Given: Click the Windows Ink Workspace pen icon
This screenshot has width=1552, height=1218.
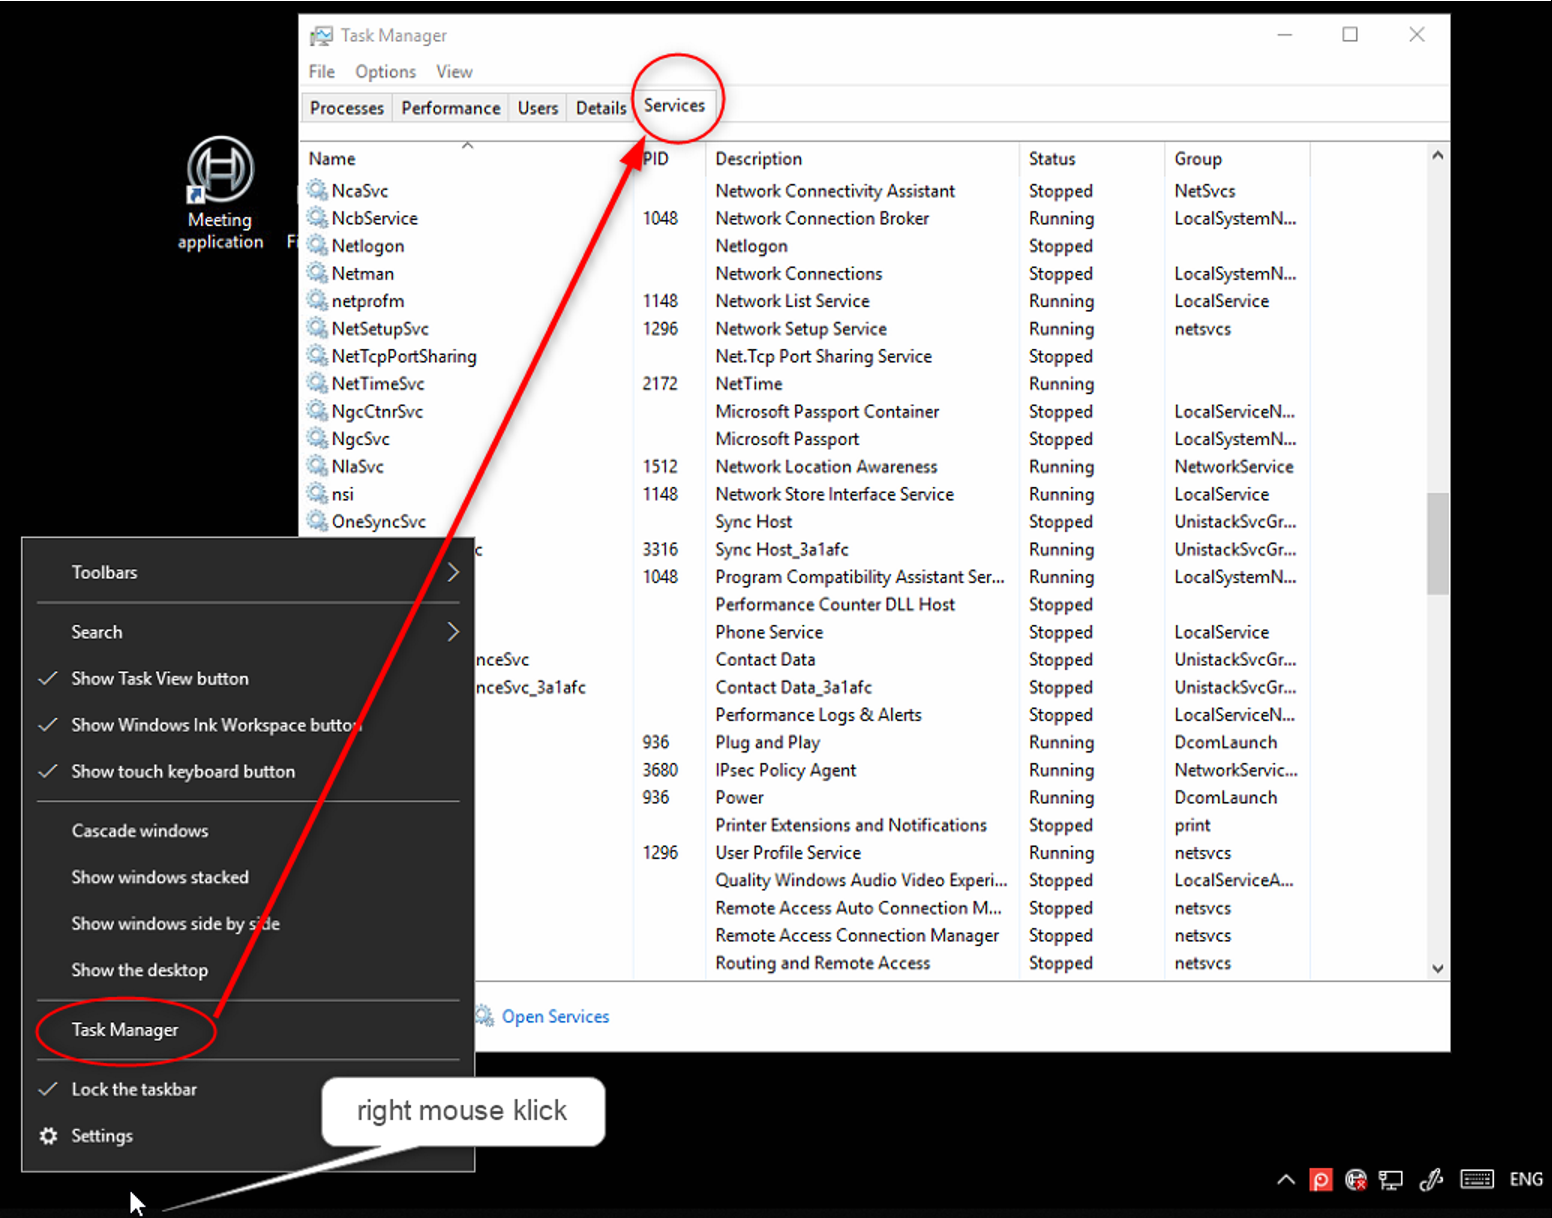Looking at the screenshot, I should pyautogui.click(x=1431, y=1180).
